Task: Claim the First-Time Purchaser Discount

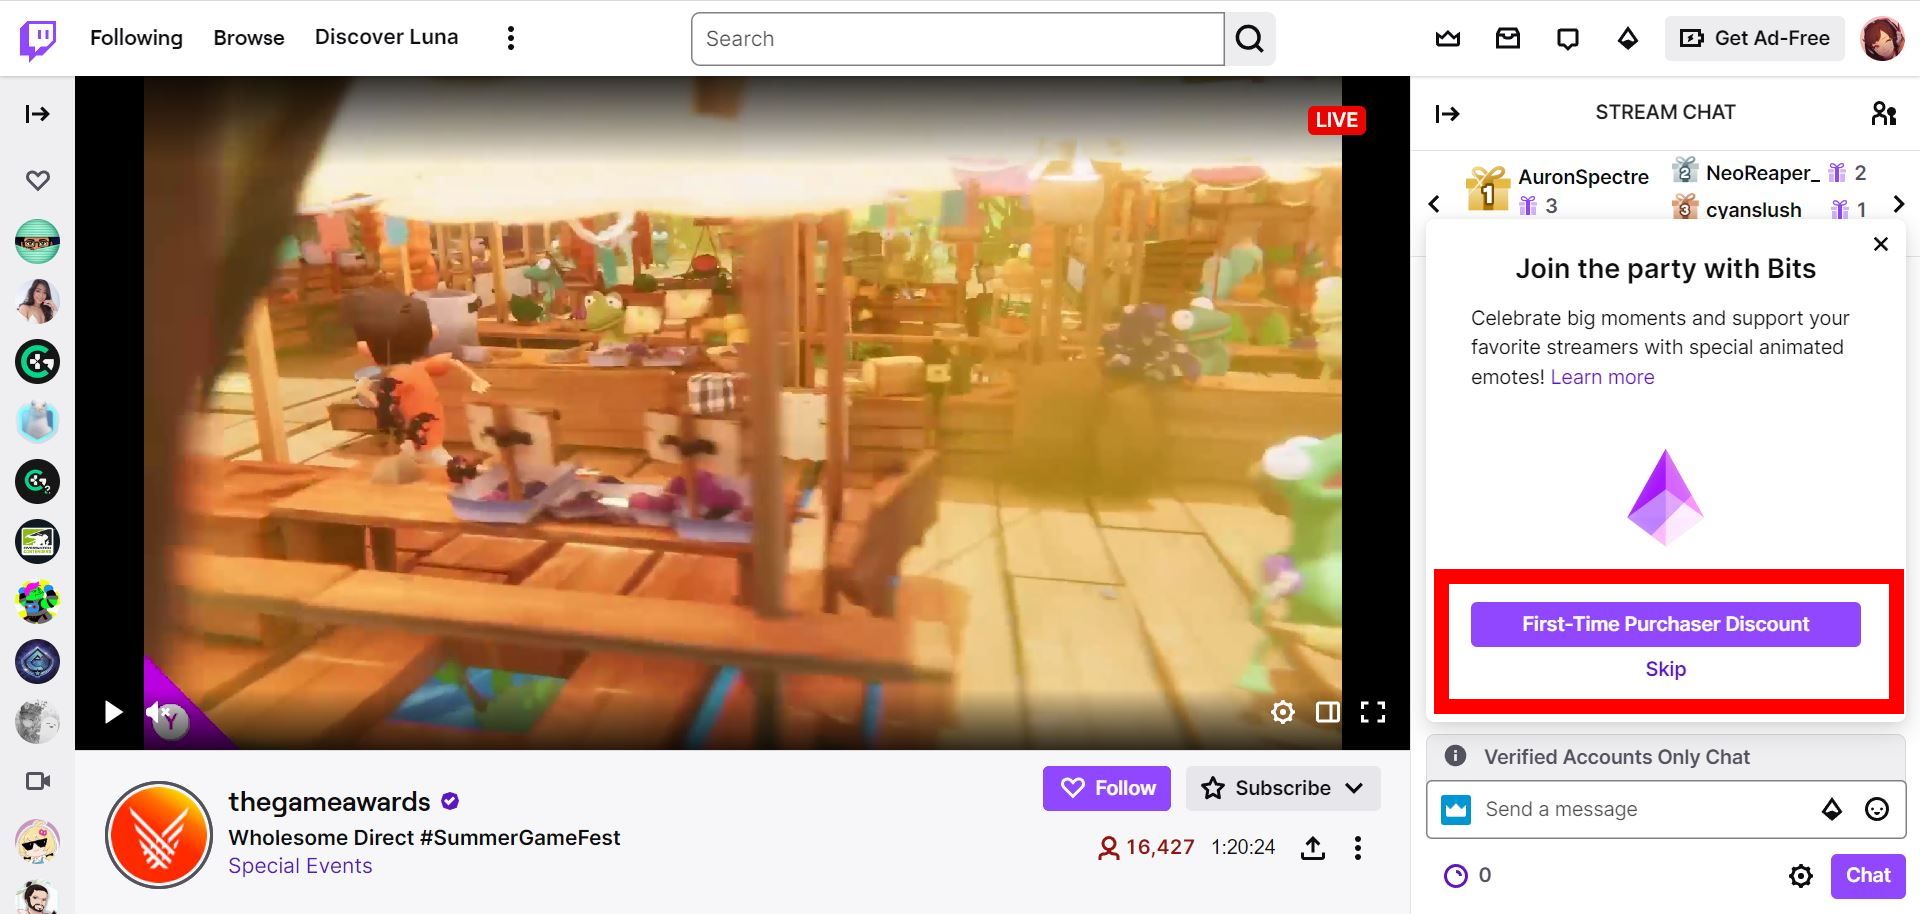Action: 1665,623
